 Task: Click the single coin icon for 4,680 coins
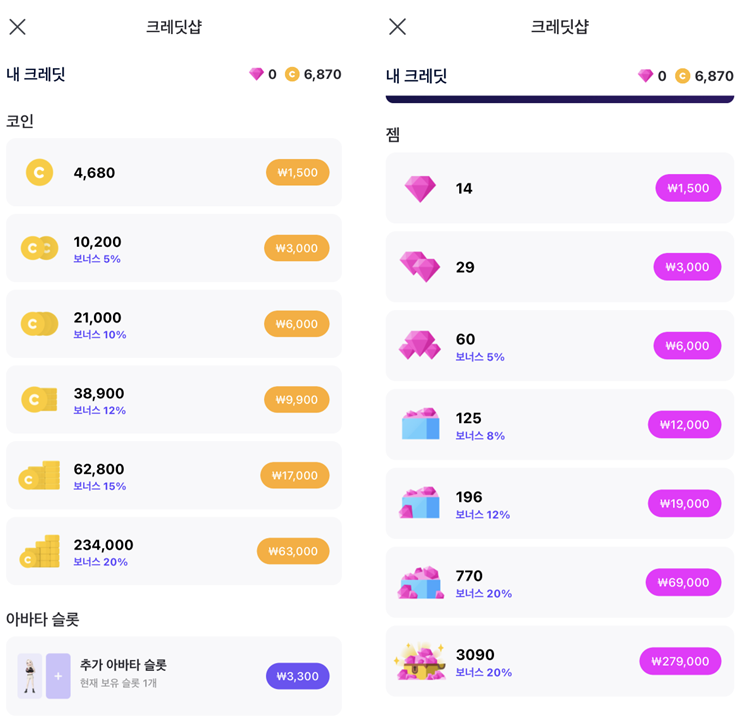tap(39, 172)
